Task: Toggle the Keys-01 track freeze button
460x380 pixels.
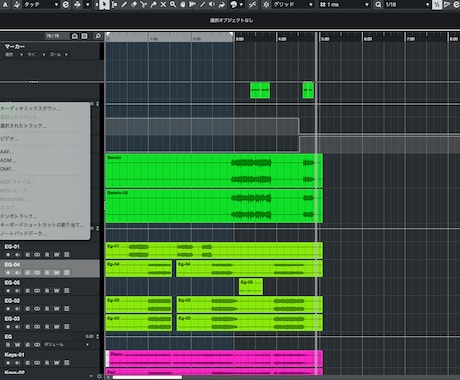Action: point(67,363)
